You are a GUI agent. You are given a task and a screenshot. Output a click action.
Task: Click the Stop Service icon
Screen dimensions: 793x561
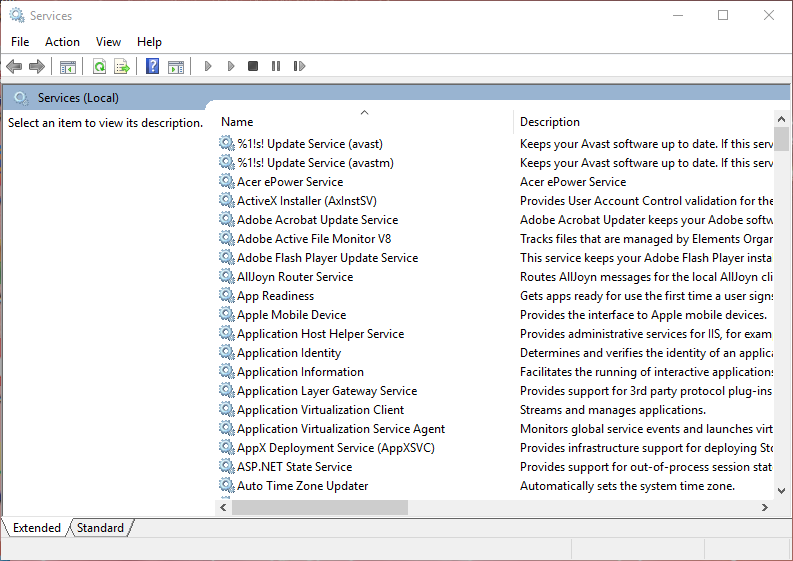(x=253, y=66)
